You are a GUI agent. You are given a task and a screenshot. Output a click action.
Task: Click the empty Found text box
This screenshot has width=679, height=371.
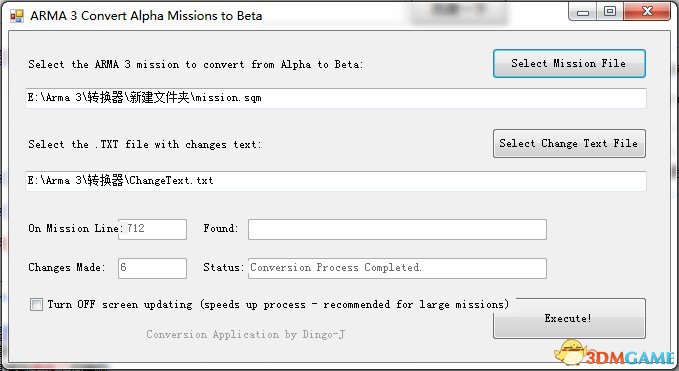coord(397,229)
